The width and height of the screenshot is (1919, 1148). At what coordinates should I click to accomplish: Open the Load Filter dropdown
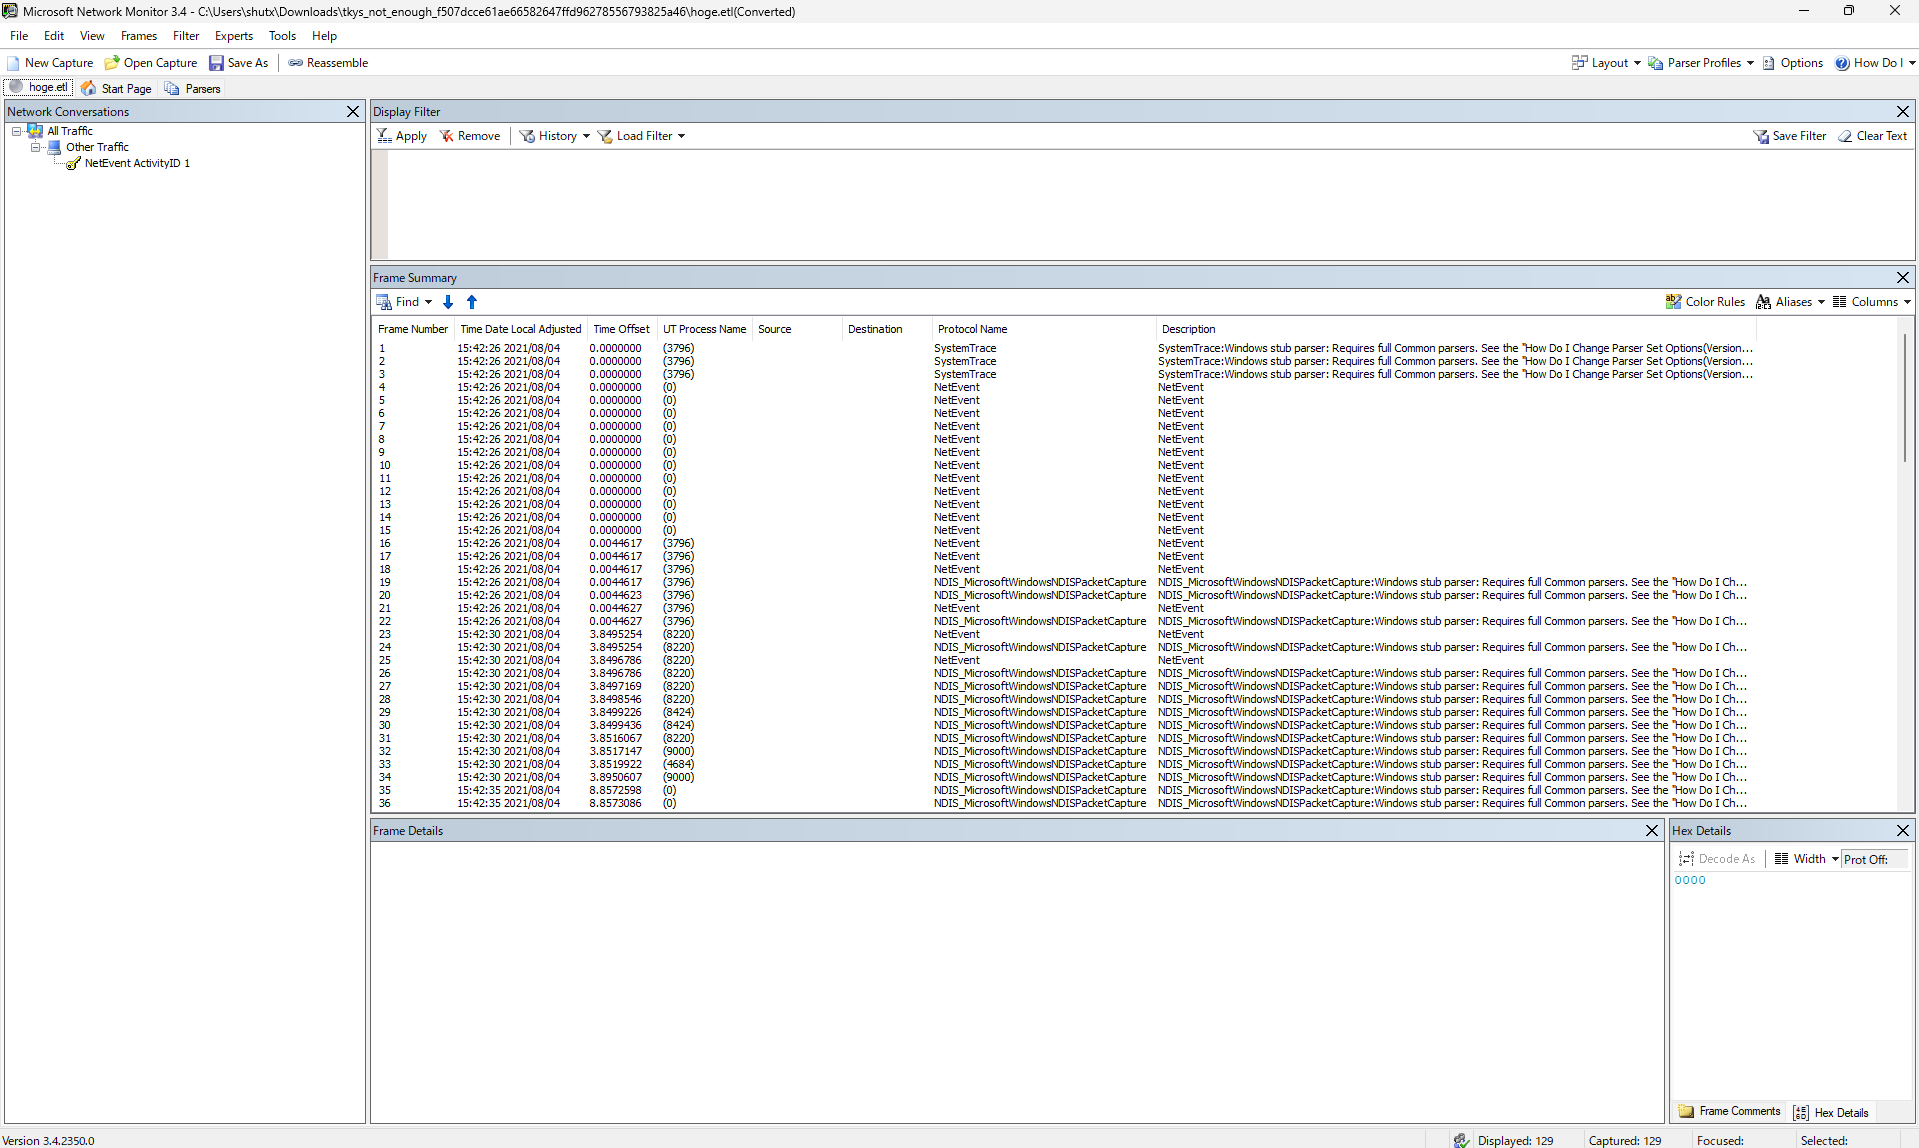(x=641, y=136)
